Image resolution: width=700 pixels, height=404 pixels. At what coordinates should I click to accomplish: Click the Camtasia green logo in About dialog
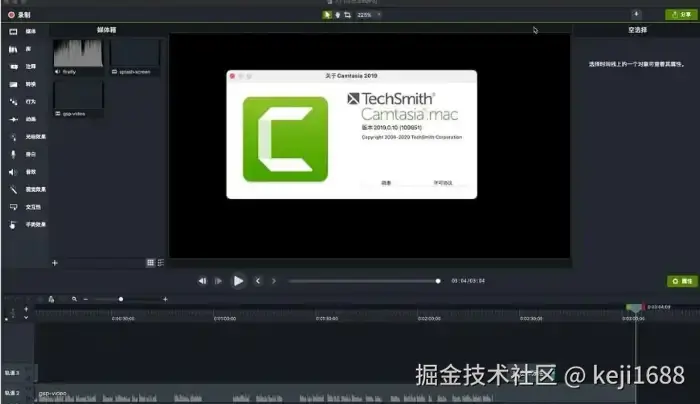285,139
